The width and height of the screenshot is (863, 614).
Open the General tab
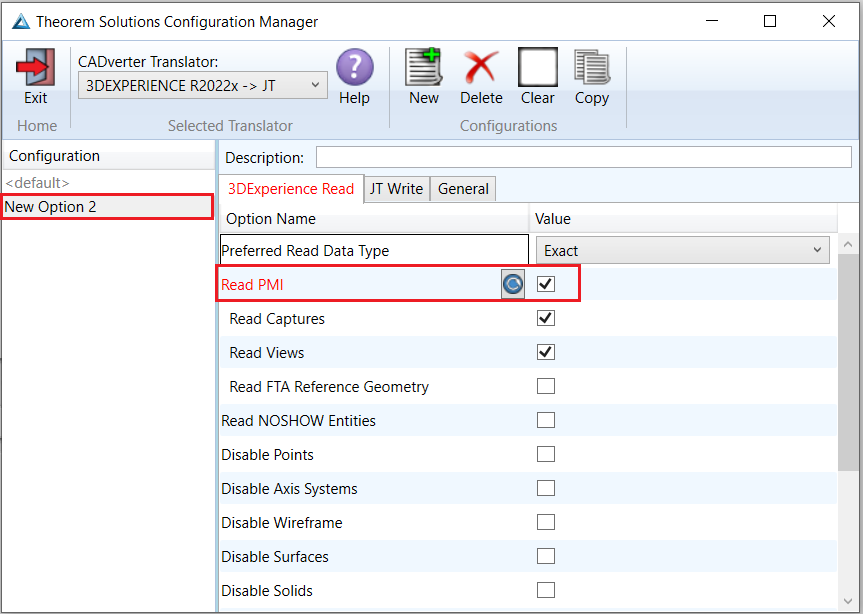click(x=463, y=189)
